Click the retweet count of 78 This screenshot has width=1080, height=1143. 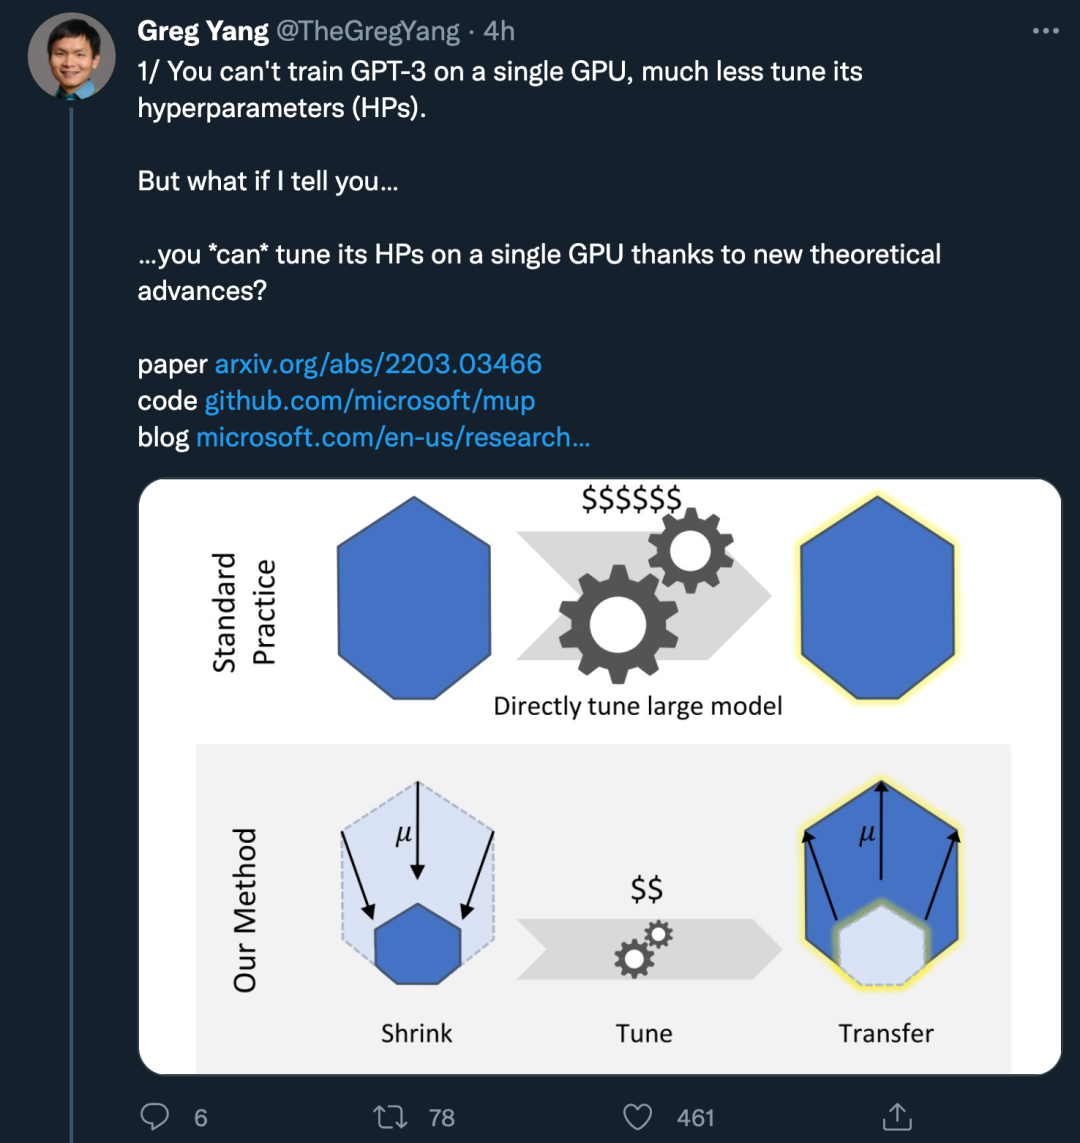(x=441, y=1117)
